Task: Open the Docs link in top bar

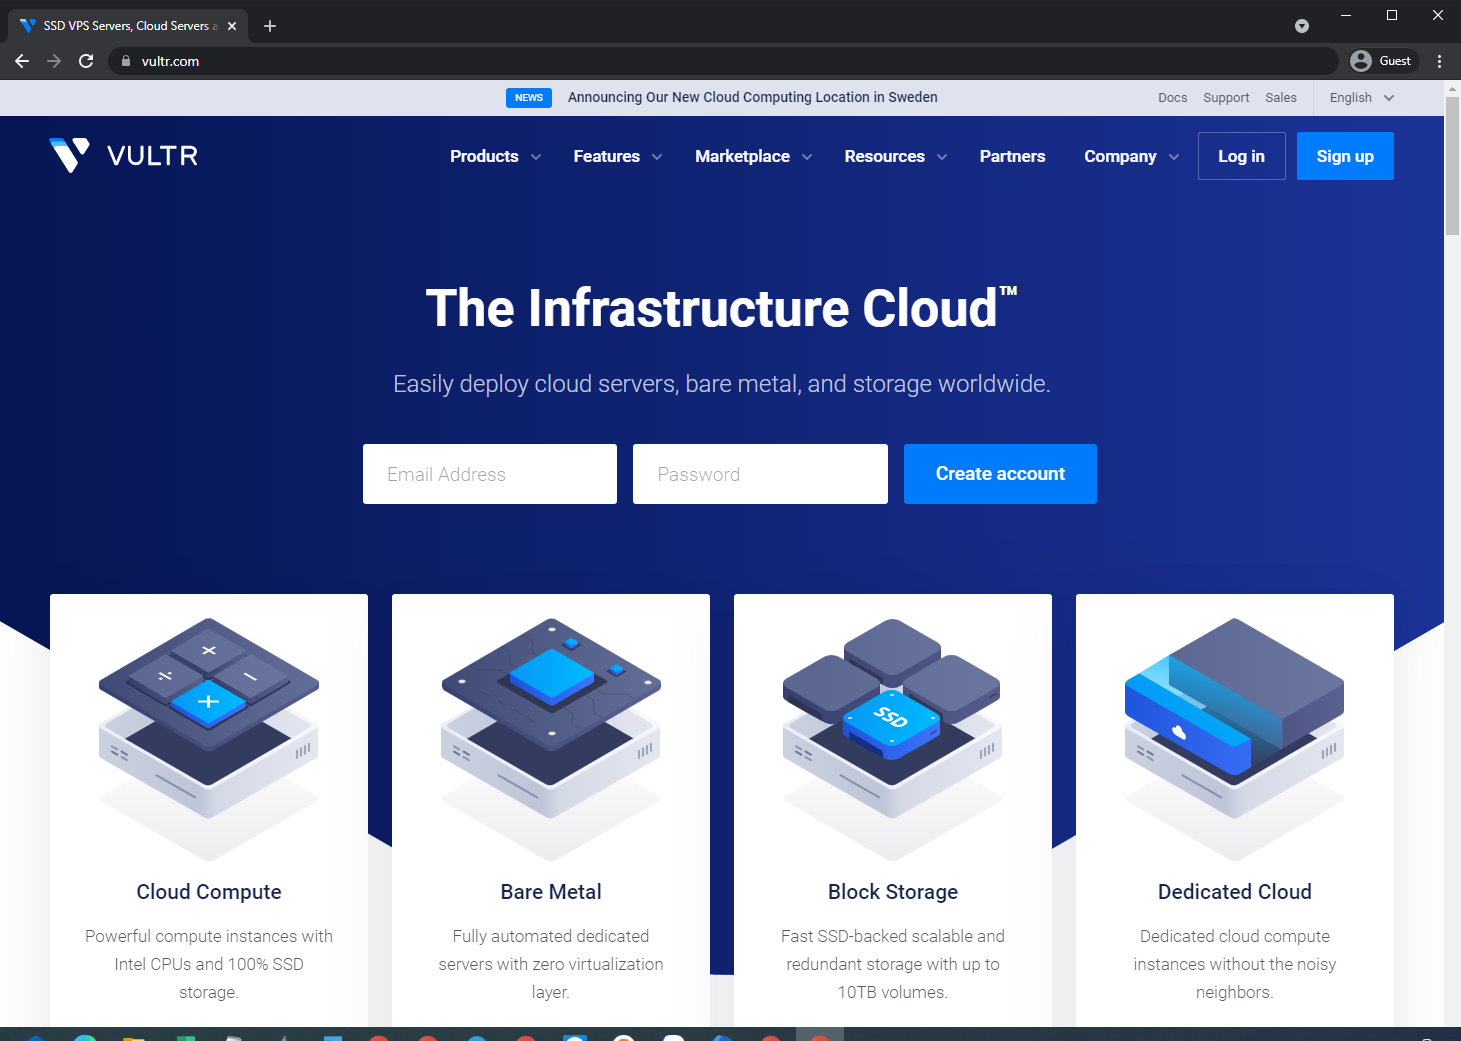Action: (1172, 98)
